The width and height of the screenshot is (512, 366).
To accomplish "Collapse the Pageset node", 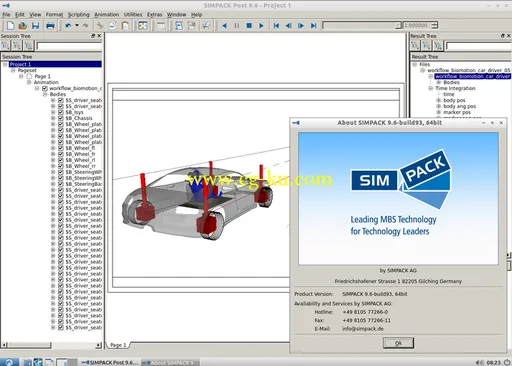I will pos(13,70).
